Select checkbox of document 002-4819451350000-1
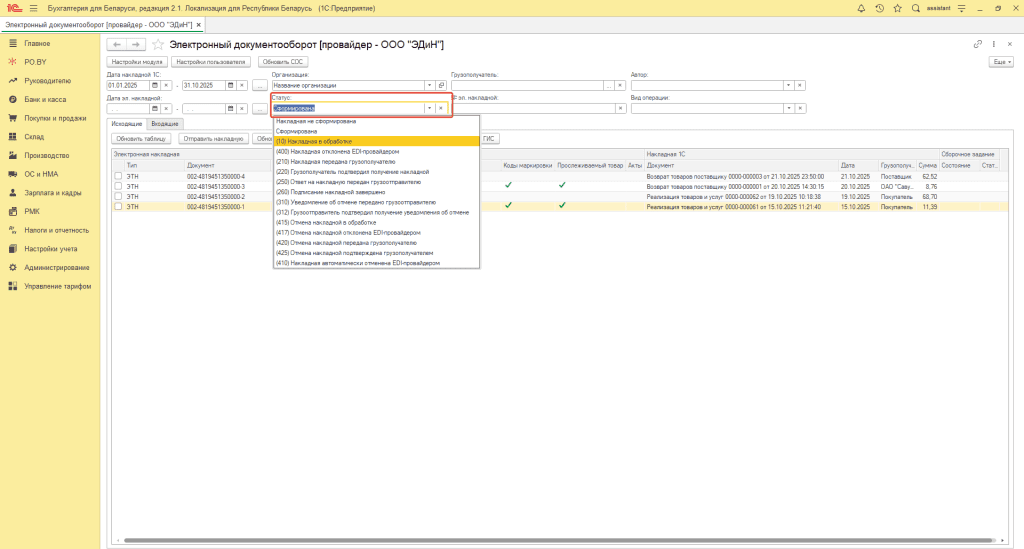This screenshot has width=1024, height=549. tap(118, 206)
